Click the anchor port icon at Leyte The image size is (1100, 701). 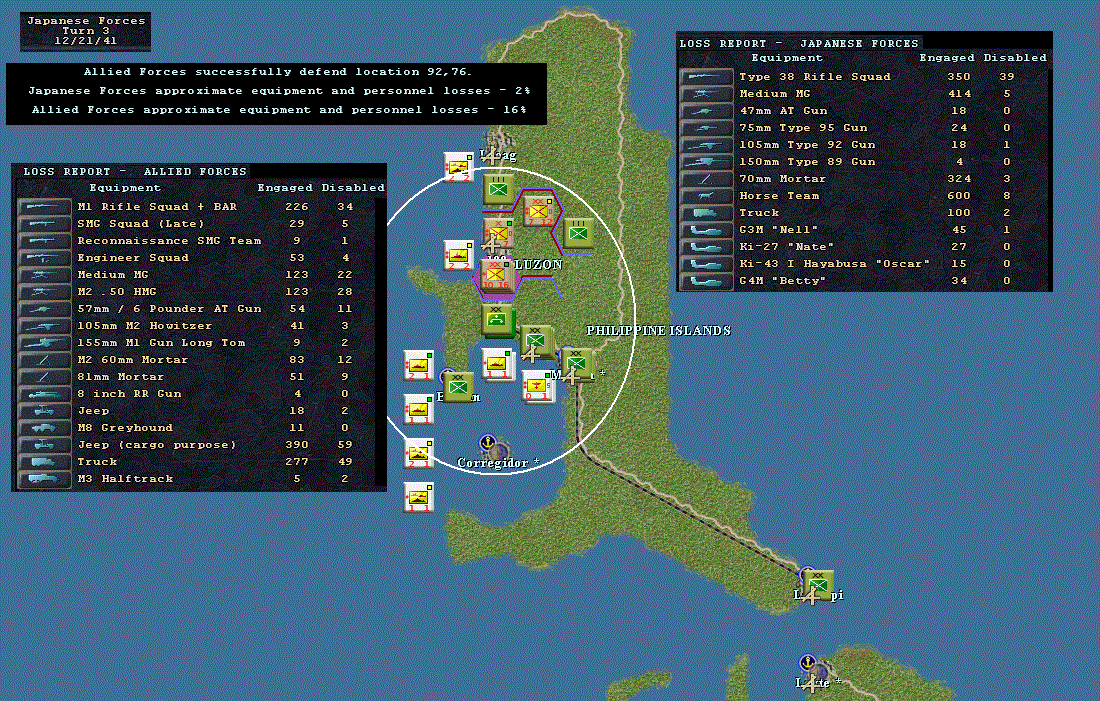pyautogui.click(x=807, y=663)
